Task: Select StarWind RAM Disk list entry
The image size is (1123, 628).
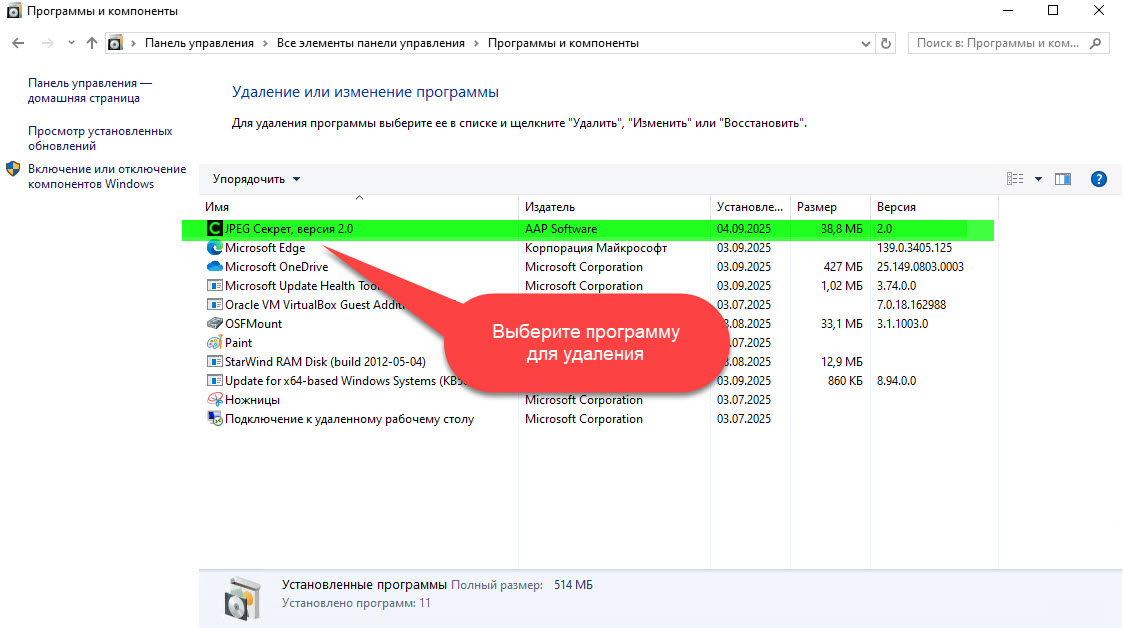Action: (325, 362)
